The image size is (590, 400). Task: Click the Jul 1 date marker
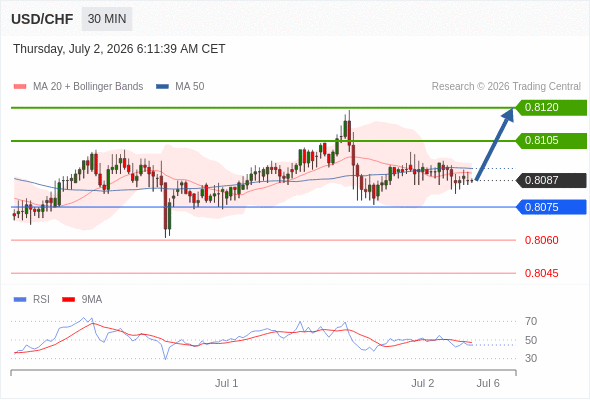227,383
